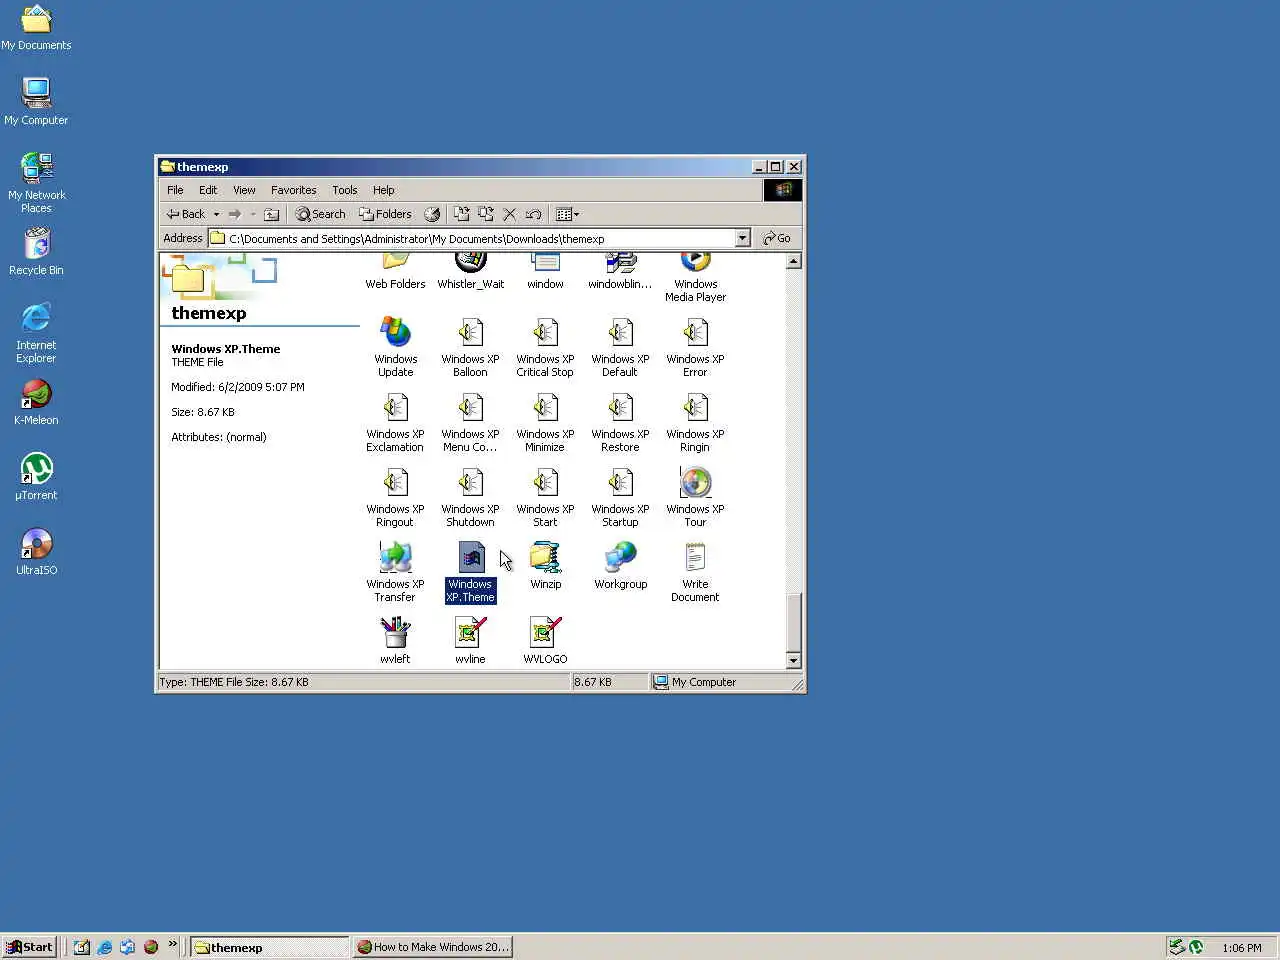The width and height of the screenshot is (1280, 960).
Task: Select the Web Folders item
Action: [x=396, y=272]
